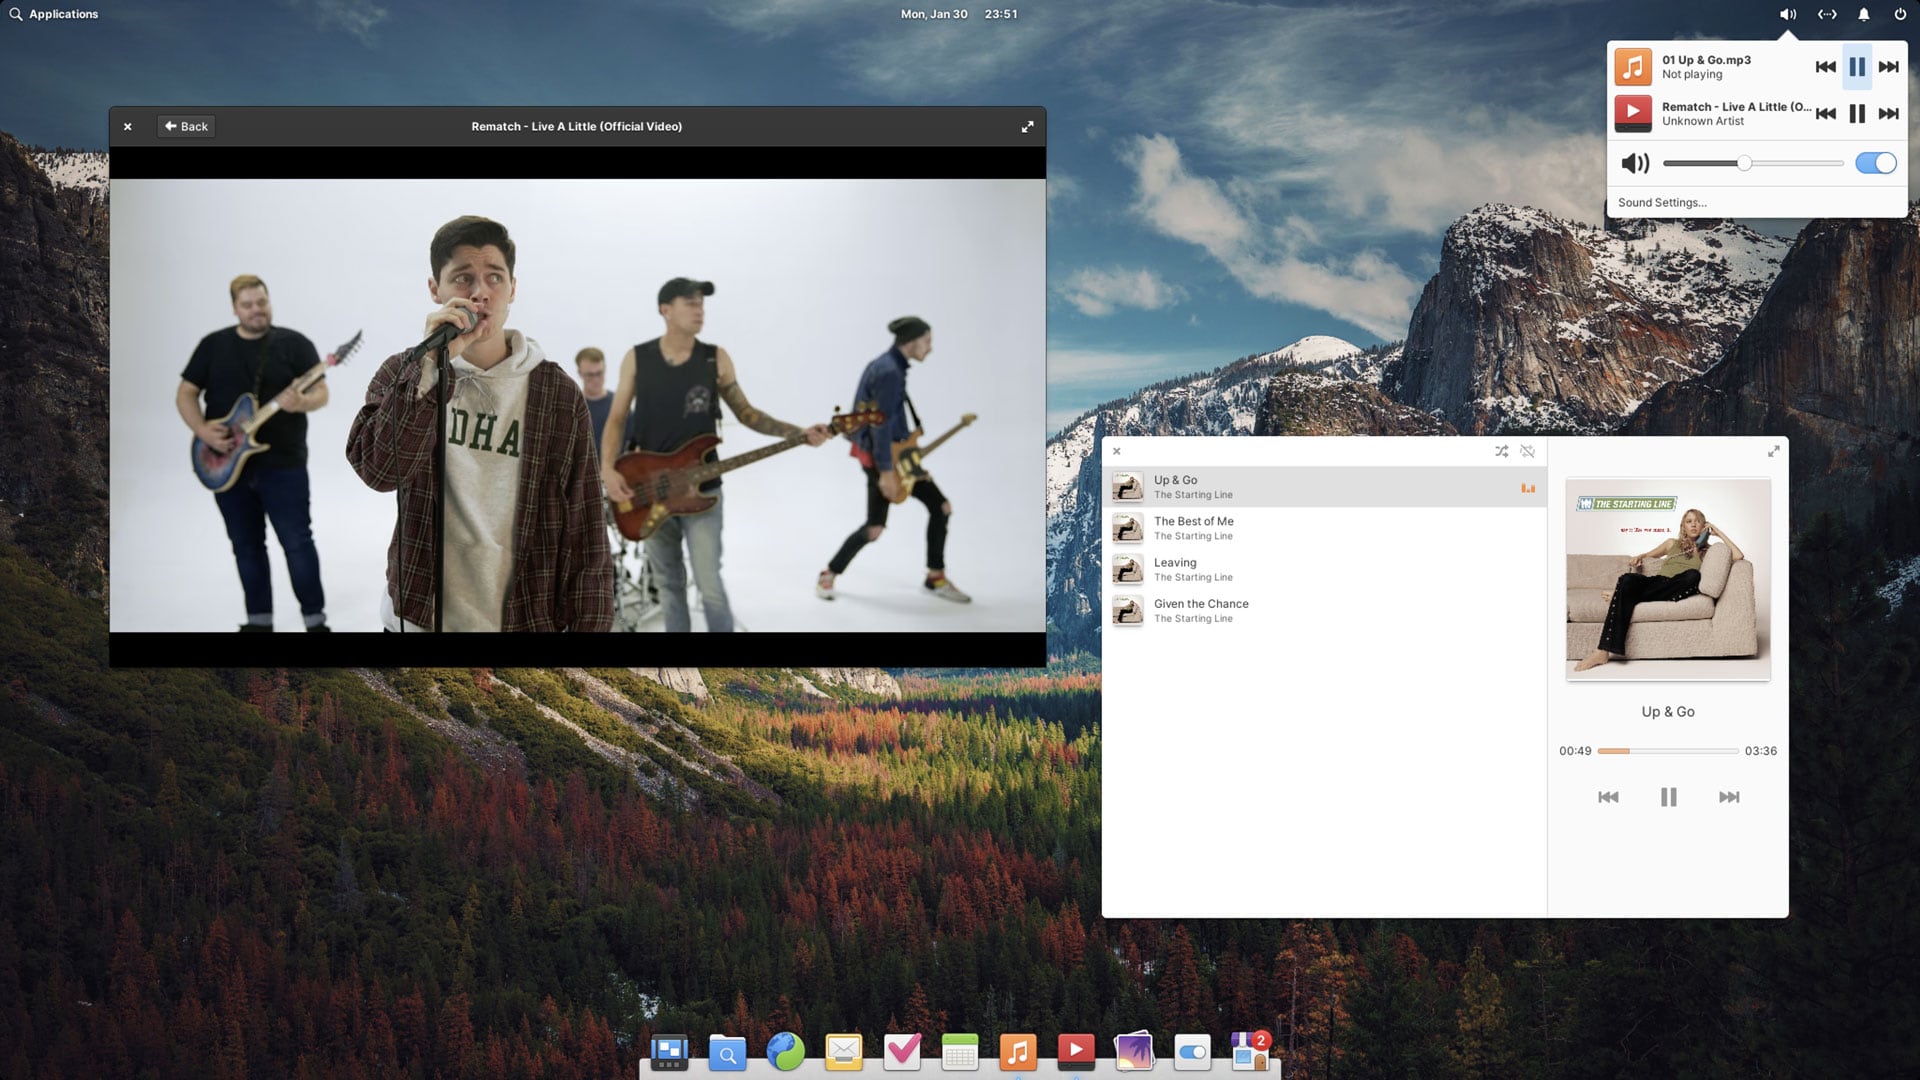This screenshot has width=1920, height=1080.
Task: Click the Up & Go album art thumbnail
Action: click(x=1127, y=487)
